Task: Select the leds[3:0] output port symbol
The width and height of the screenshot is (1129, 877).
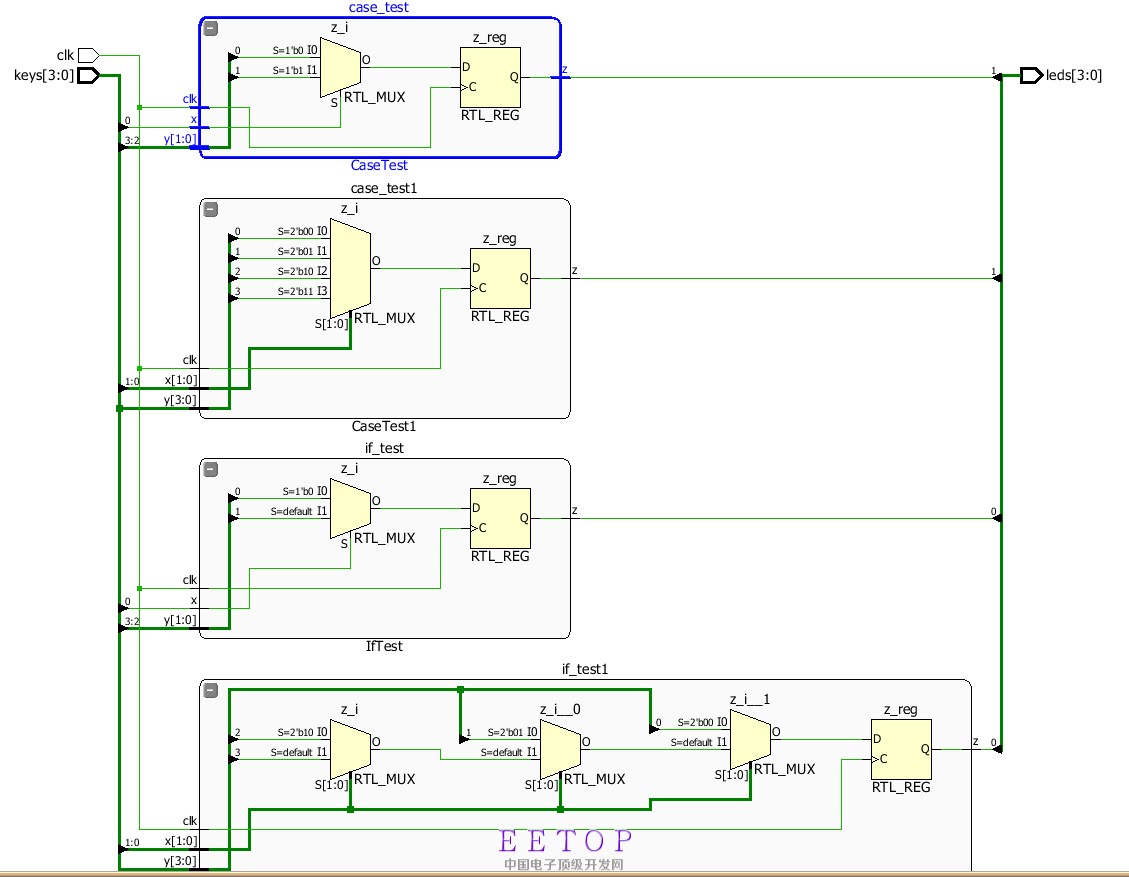Action: 1032,75
